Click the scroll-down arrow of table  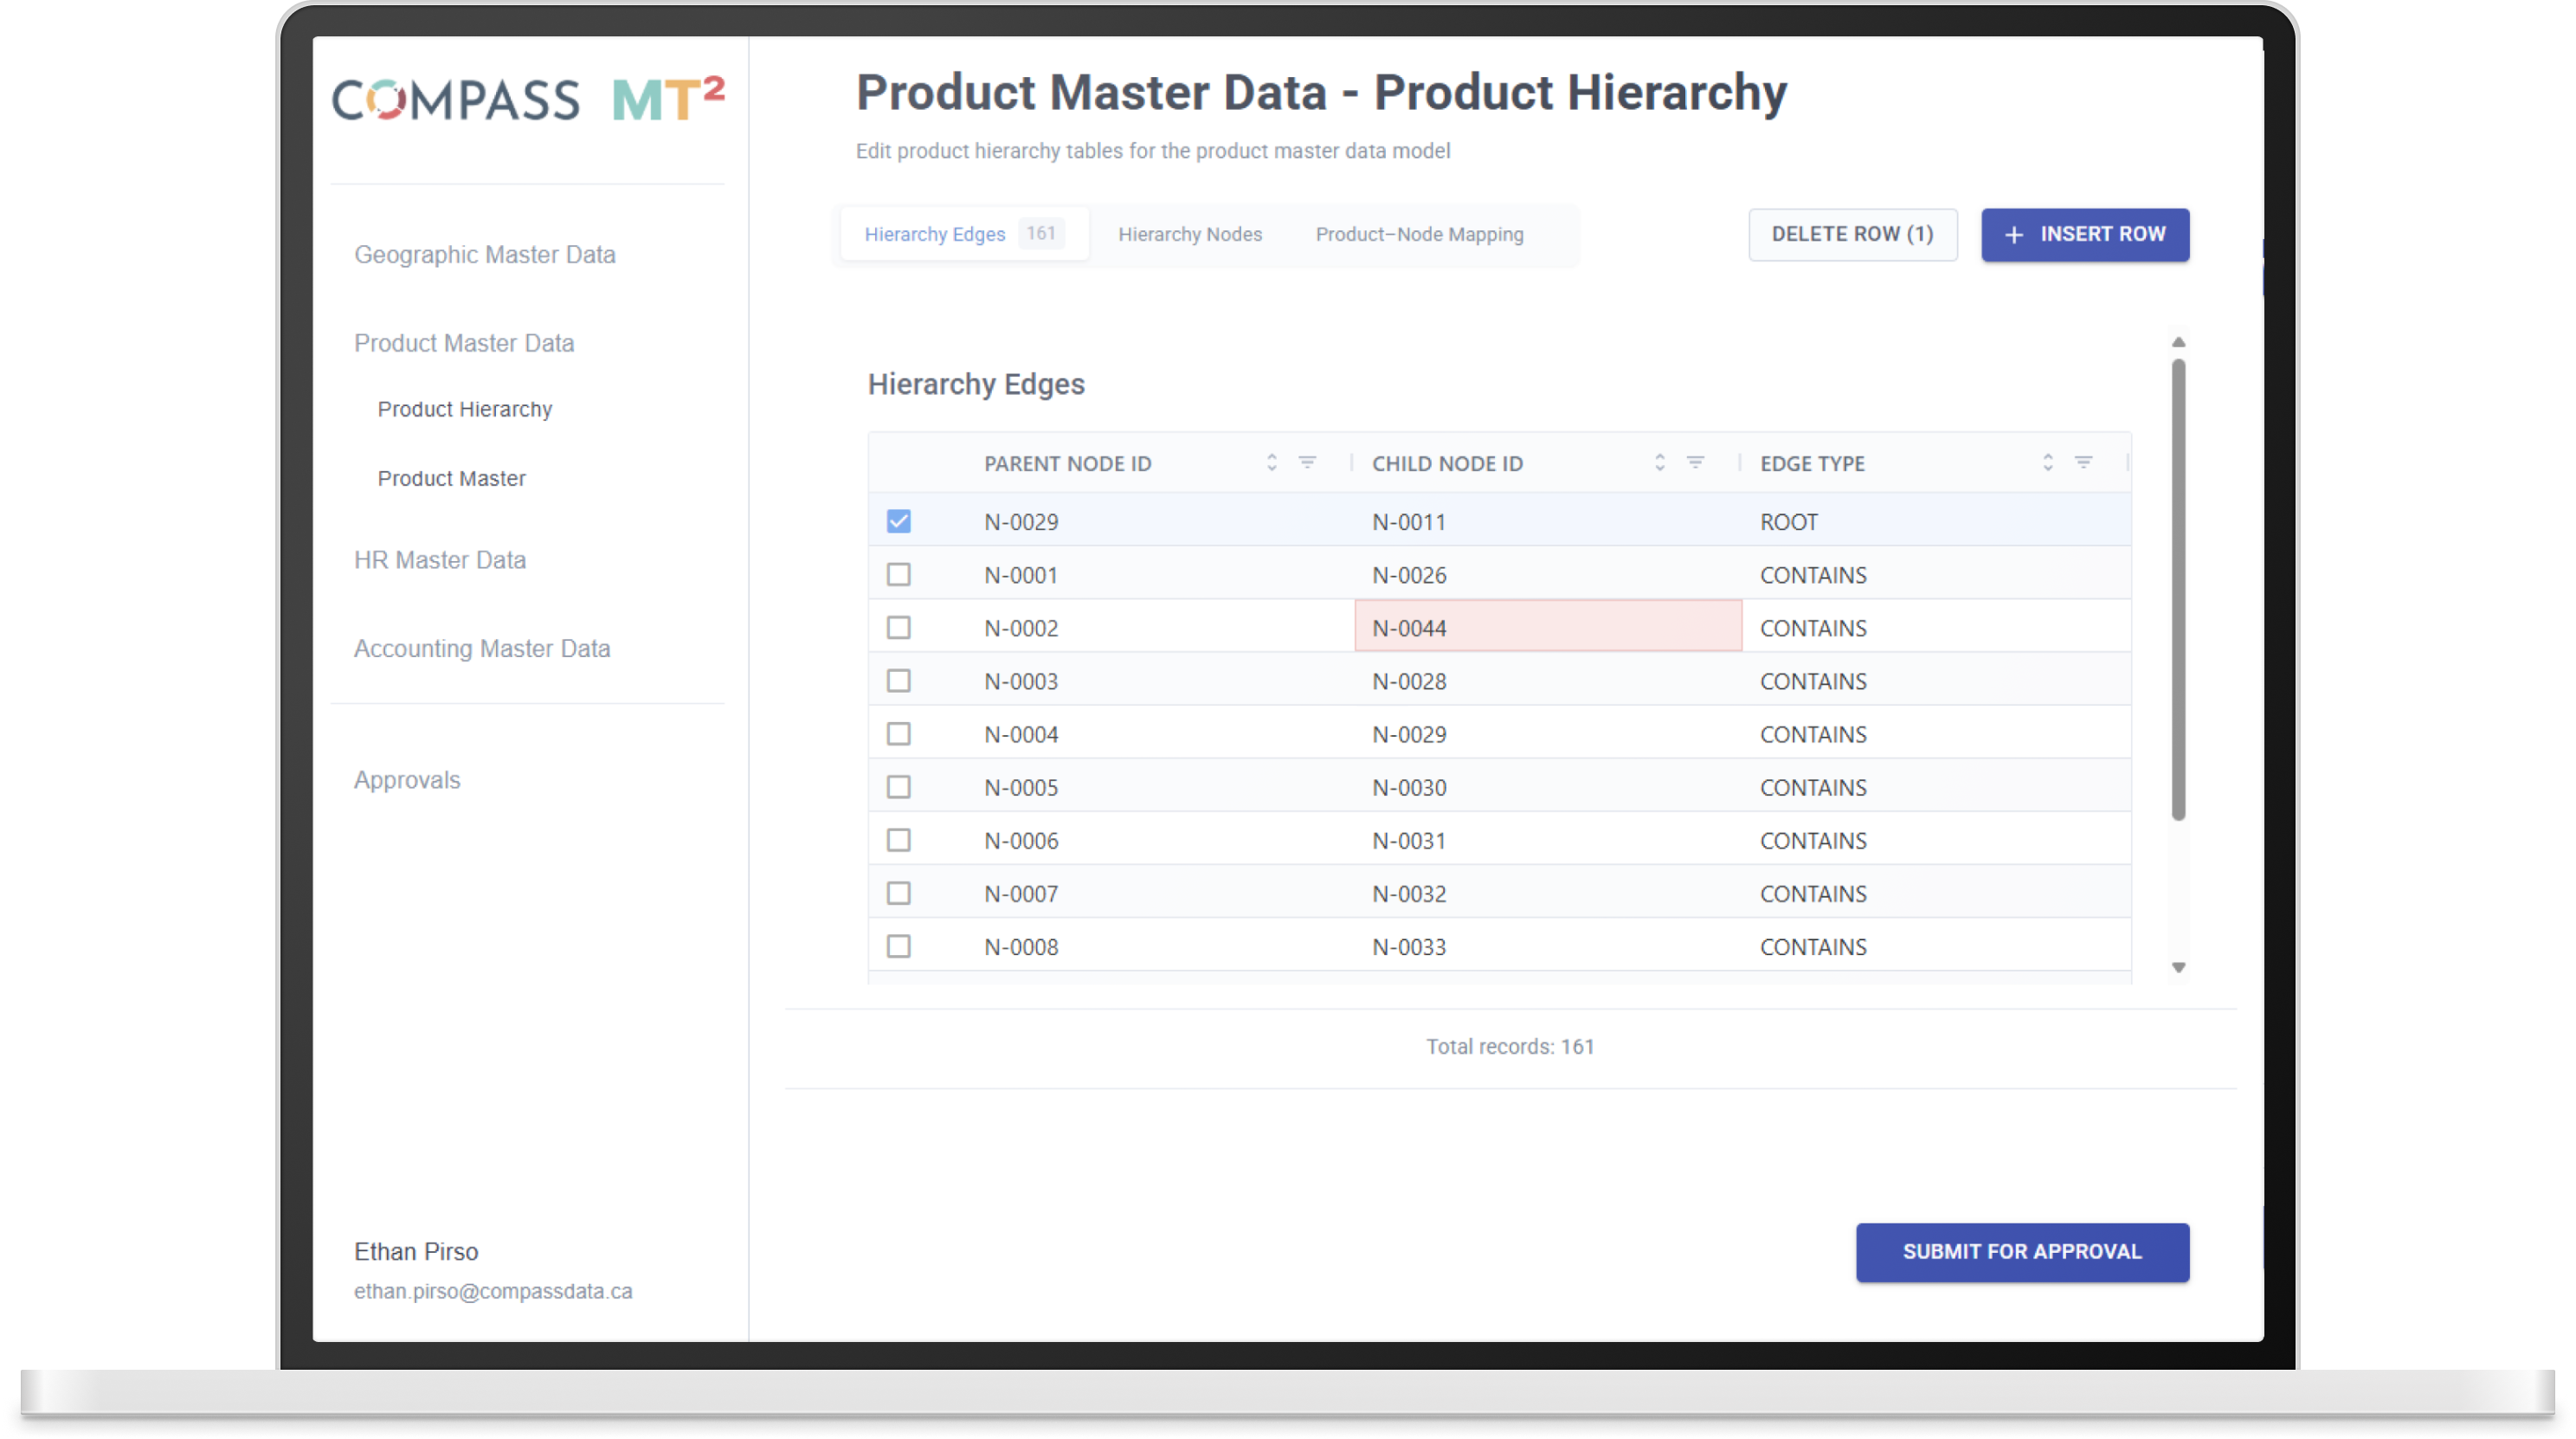2178,967
